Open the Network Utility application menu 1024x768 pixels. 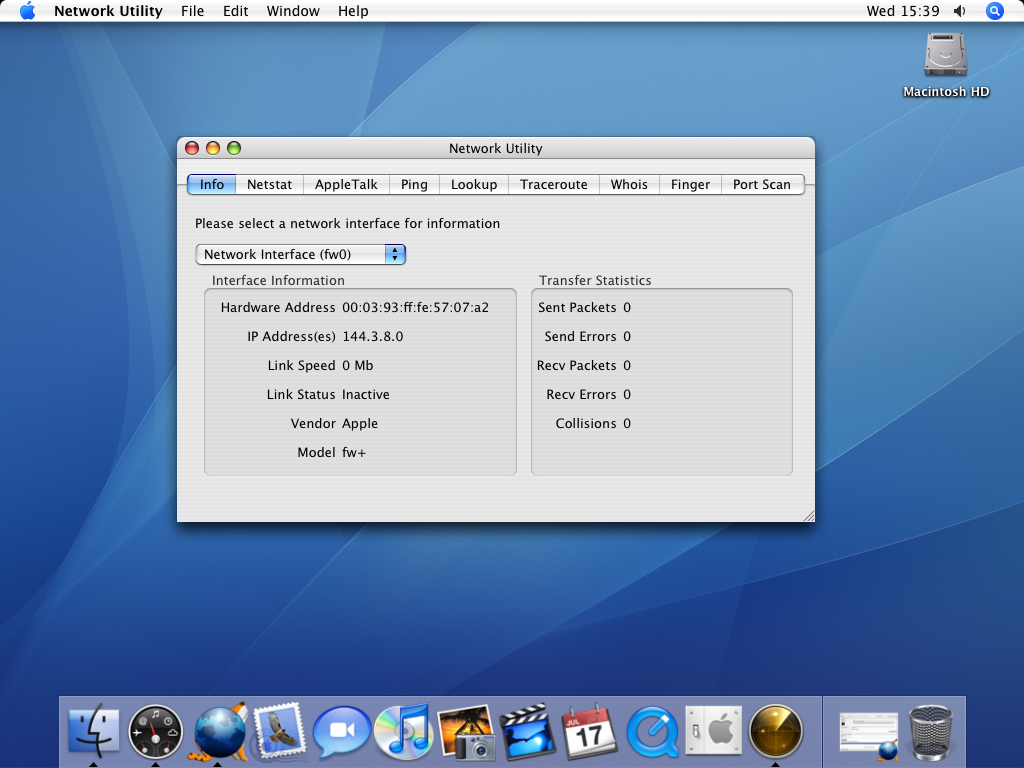pyautogui.click(x=108, y=11)
